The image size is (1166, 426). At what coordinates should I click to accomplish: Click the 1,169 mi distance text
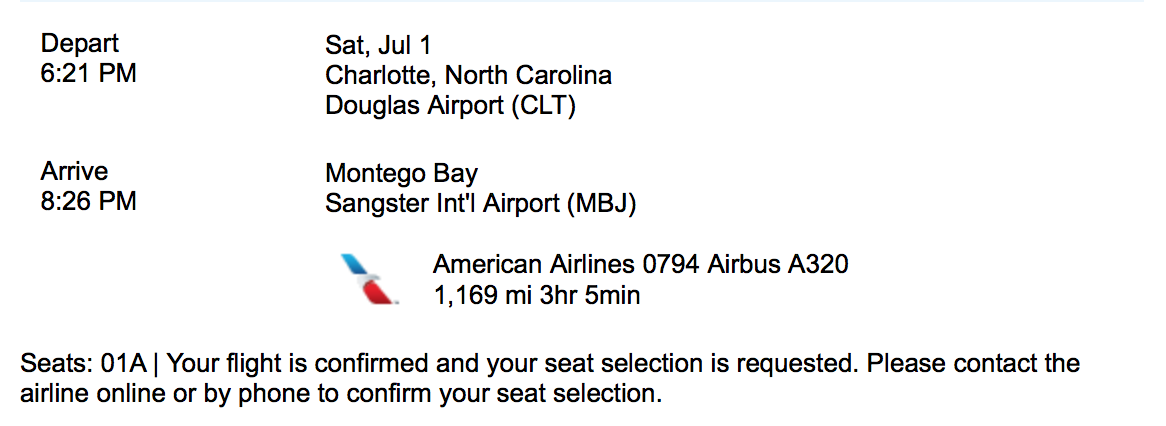click(x=477, y=296)
